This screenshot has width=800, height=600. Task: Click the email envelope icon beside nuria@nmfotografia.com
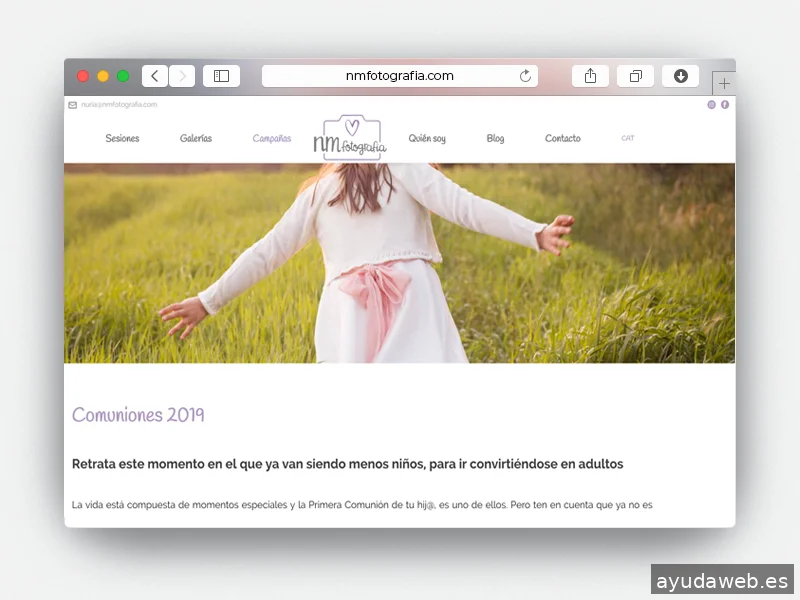coord(70,104)
